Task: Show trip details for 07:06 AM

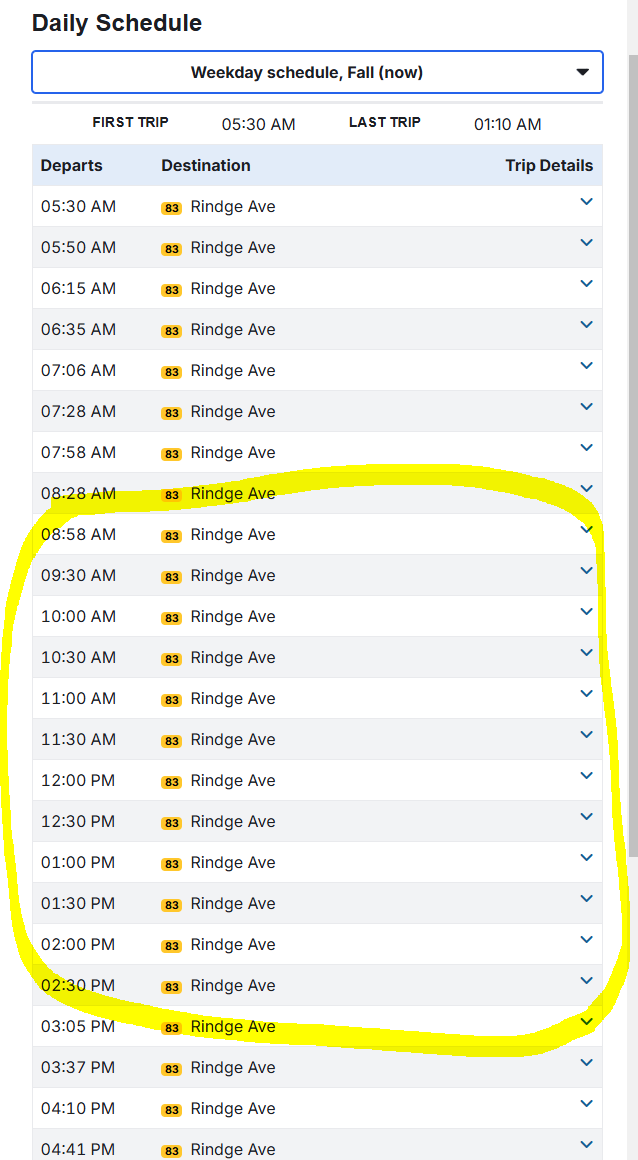Action: point(586,366)
